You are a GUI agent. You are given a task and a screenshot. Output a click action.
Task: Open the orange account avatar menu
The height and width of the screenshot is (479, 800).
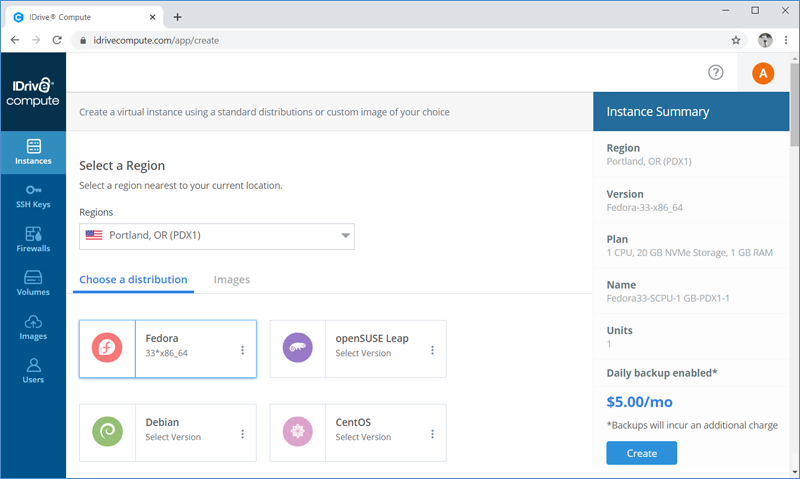(x=763, y=73)
